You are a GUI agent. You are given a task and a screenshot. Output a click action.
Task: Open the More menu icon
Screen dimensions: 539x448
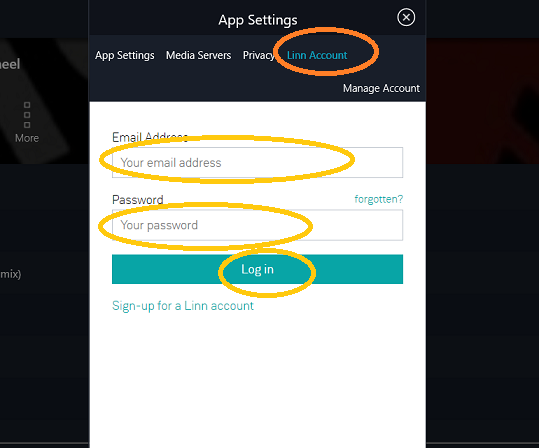coord(27,114)
